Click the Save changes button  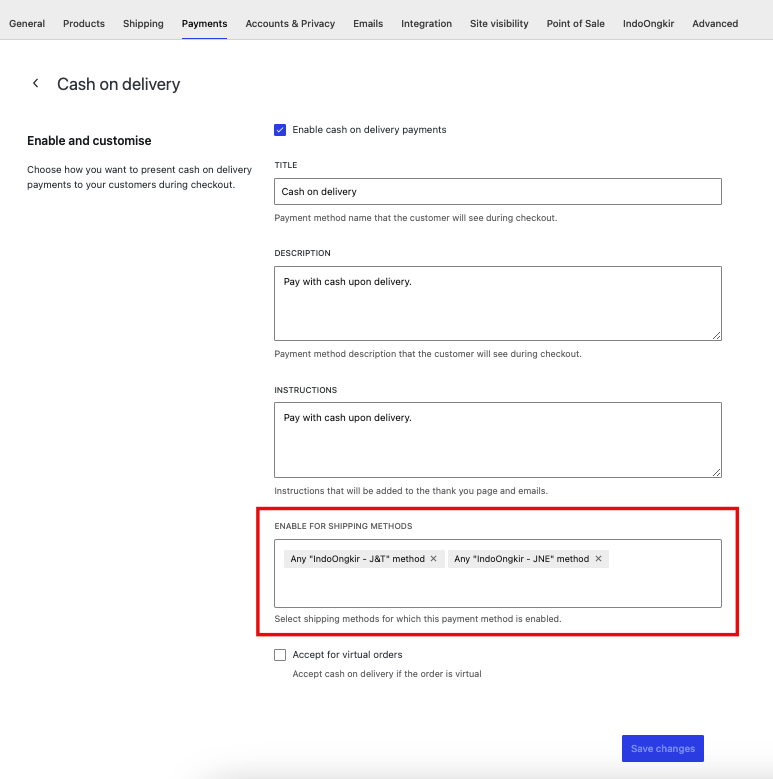(x=663, y=748)
